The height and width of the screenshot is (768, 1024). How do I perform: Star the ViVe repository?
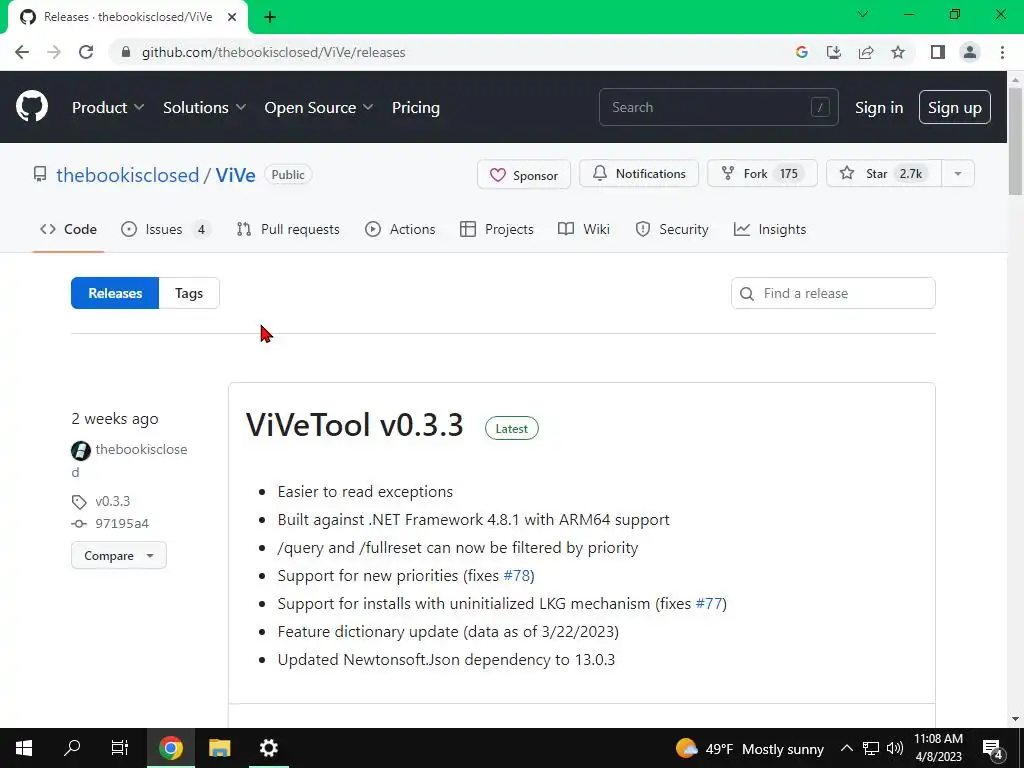884,174
